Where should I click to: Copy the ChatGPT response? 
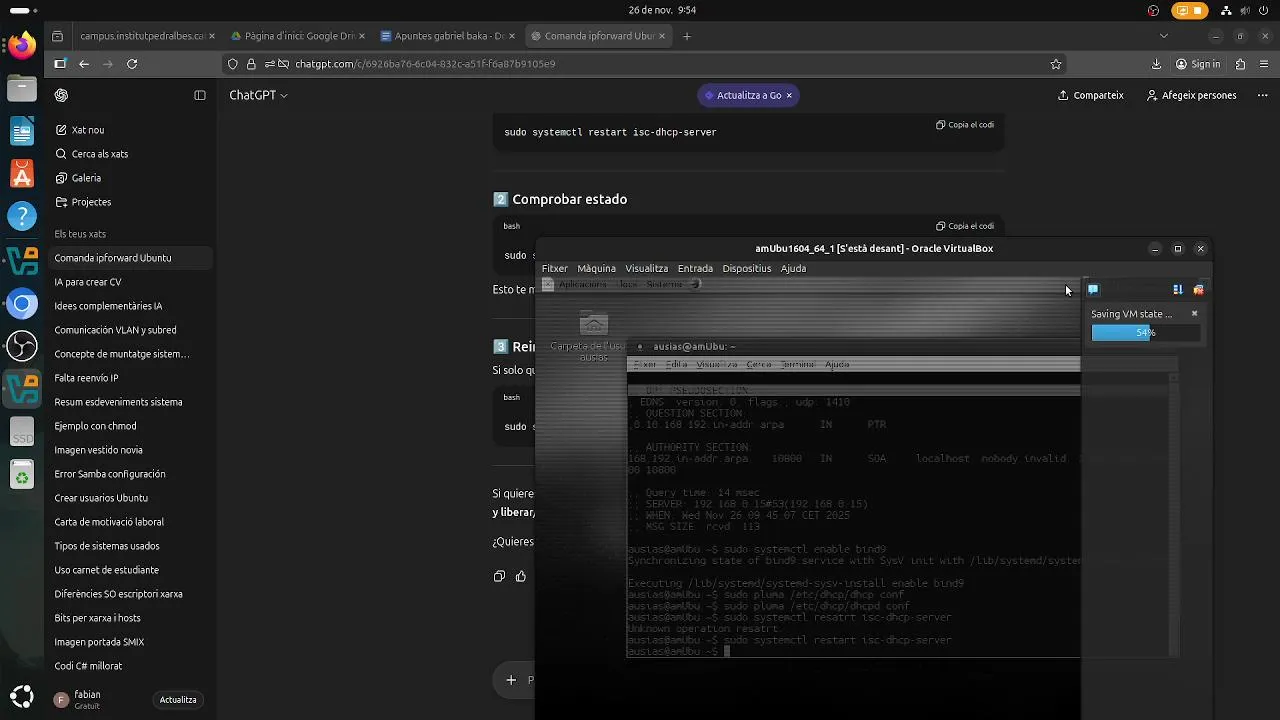(x=499, y=576)
